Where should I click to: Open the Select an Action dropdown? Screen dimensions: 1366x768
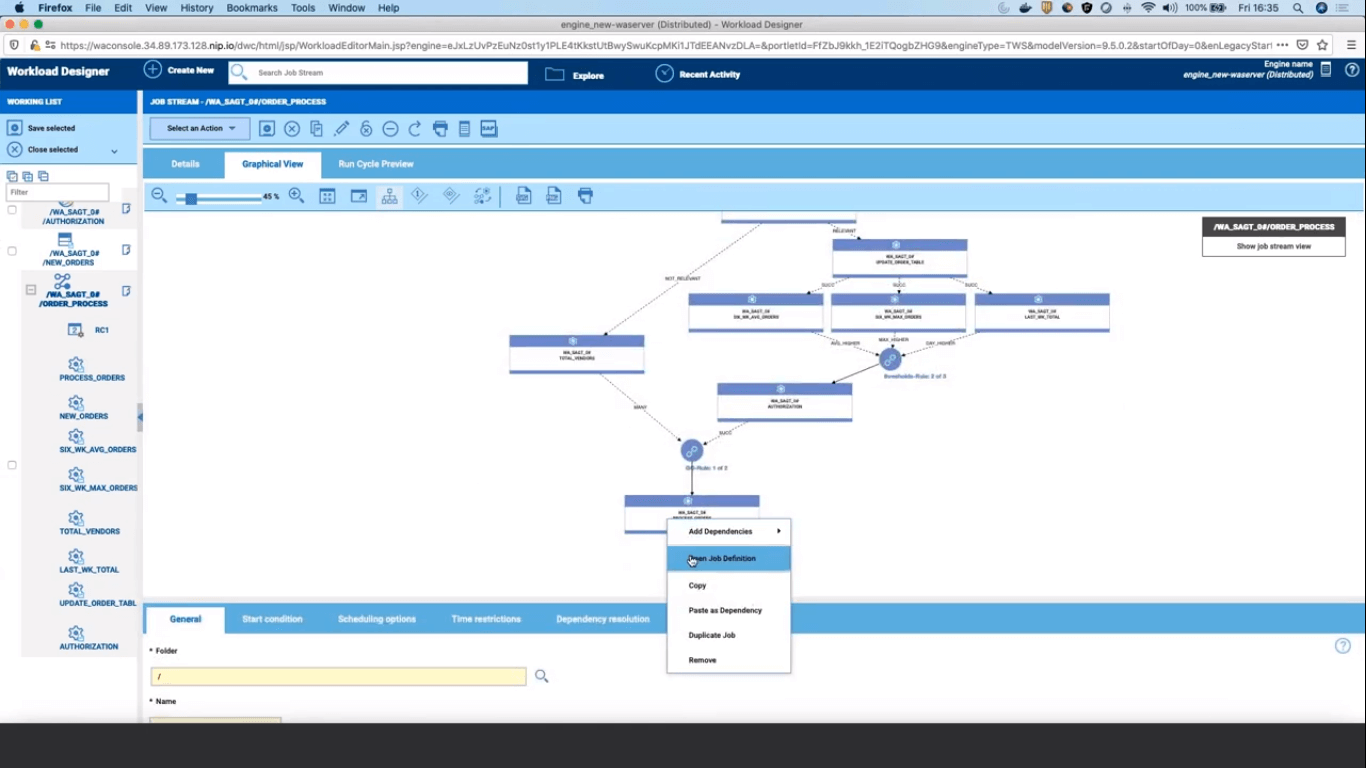click(199, 128)
